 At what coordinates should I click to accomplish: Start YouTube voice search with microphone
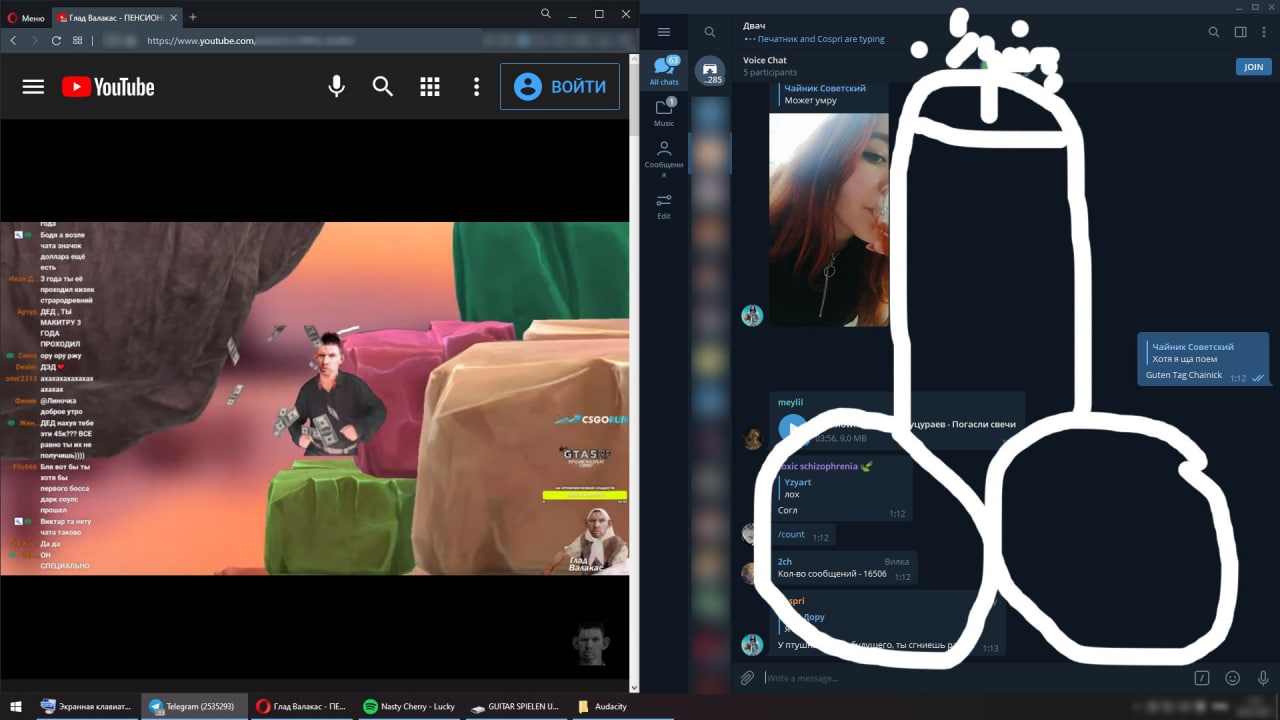(x=337, y=87)
